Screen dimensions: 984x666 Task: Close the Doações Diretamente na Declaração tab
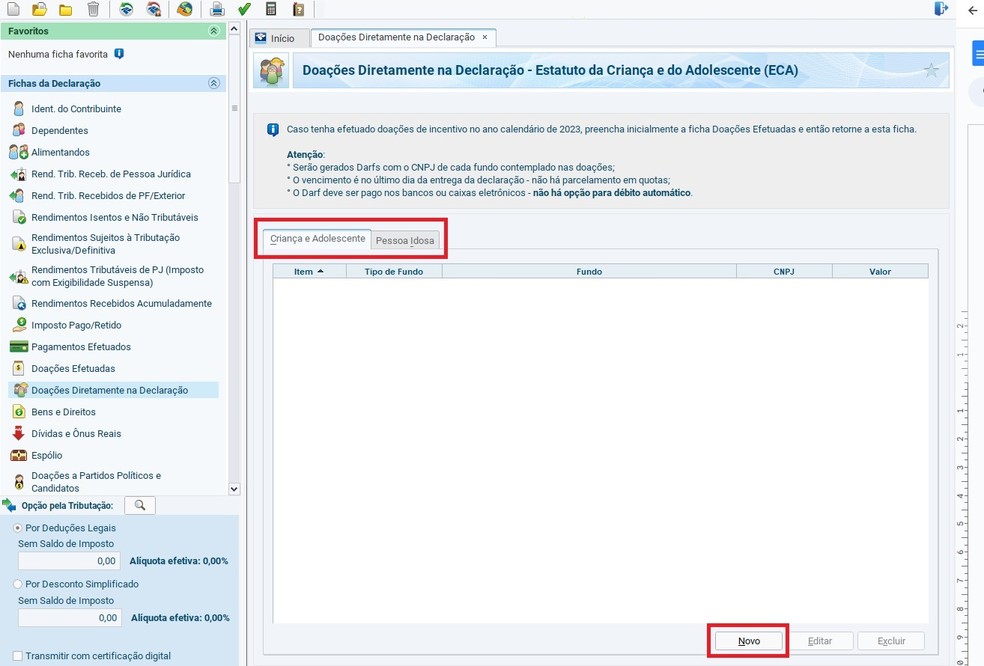point(484,37)
